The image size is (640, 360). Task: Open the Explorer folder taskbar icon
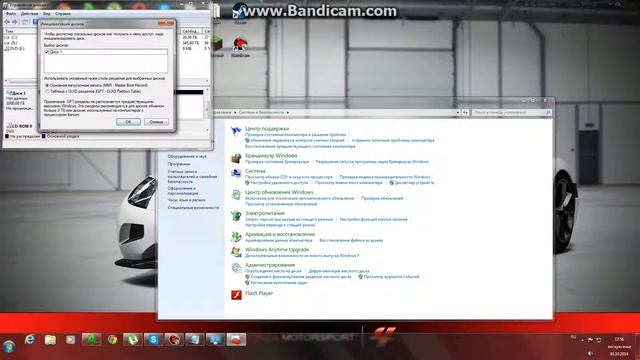point(50,340)
